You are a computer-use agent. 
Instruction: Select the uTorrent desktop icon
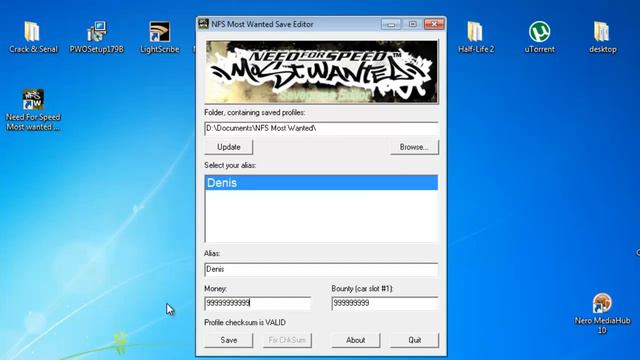coord(540,38)
